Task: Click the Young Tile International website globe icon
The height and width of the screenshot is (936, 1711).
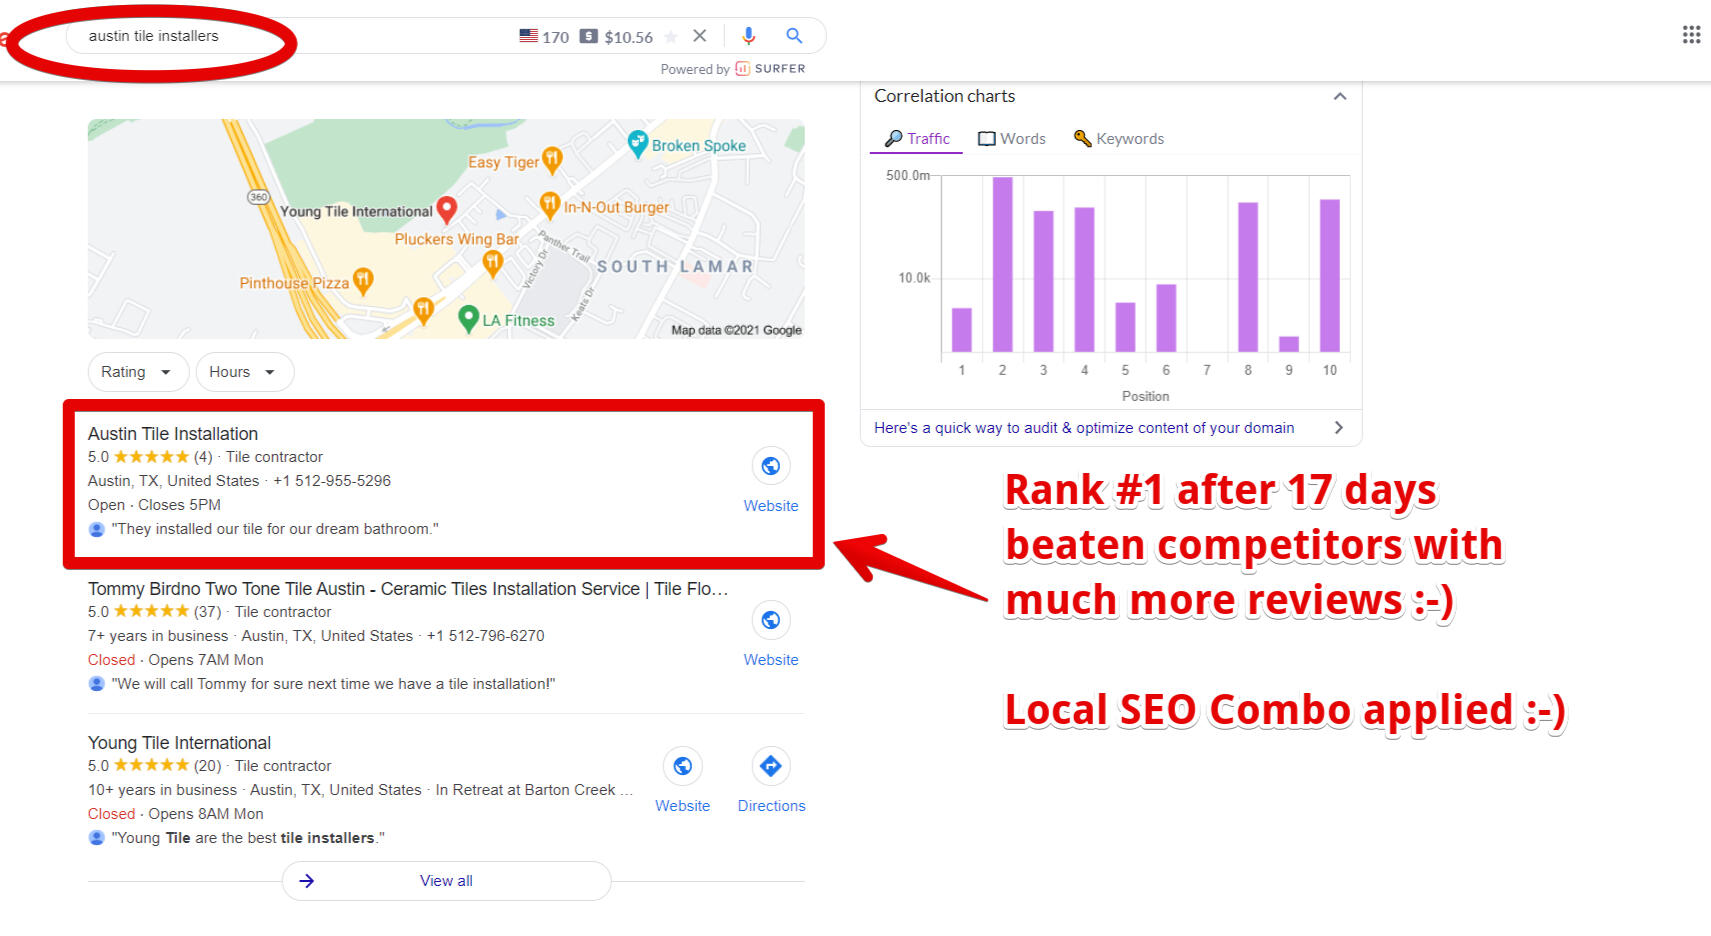Action: click(x=682, y=767)
